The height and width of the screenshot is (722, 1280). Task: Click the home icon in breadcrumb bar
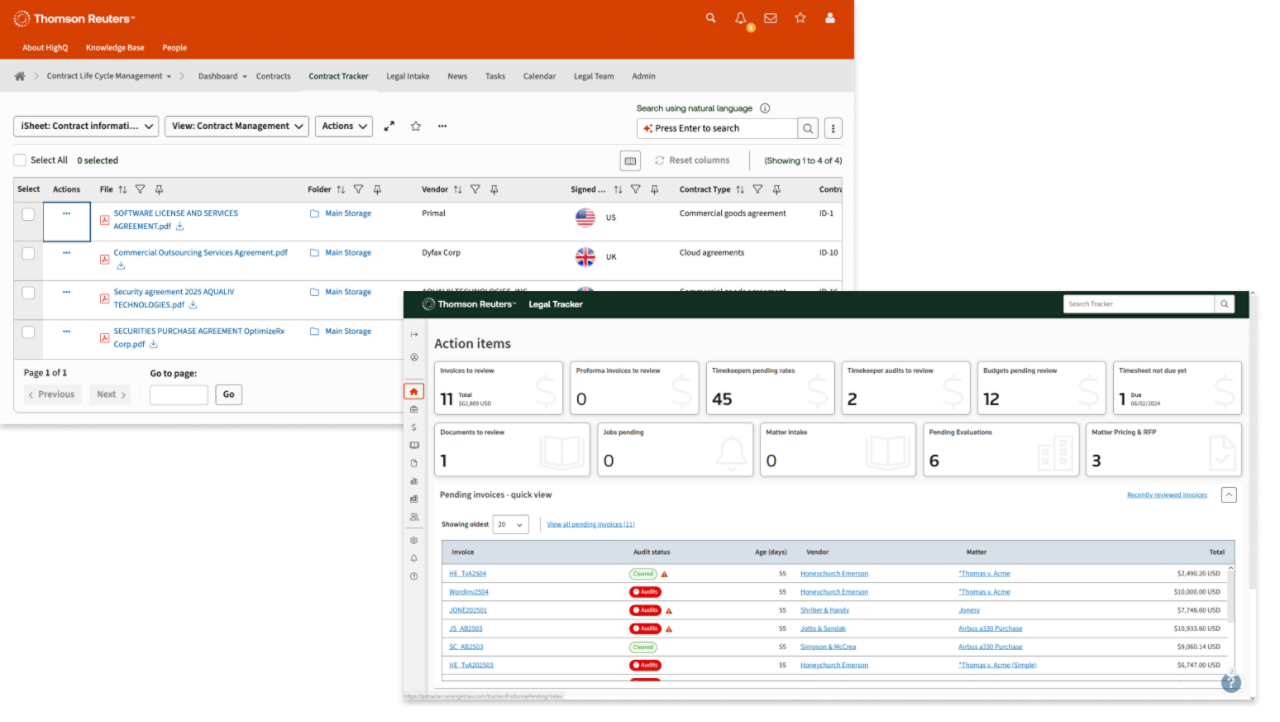click(20, 76)
